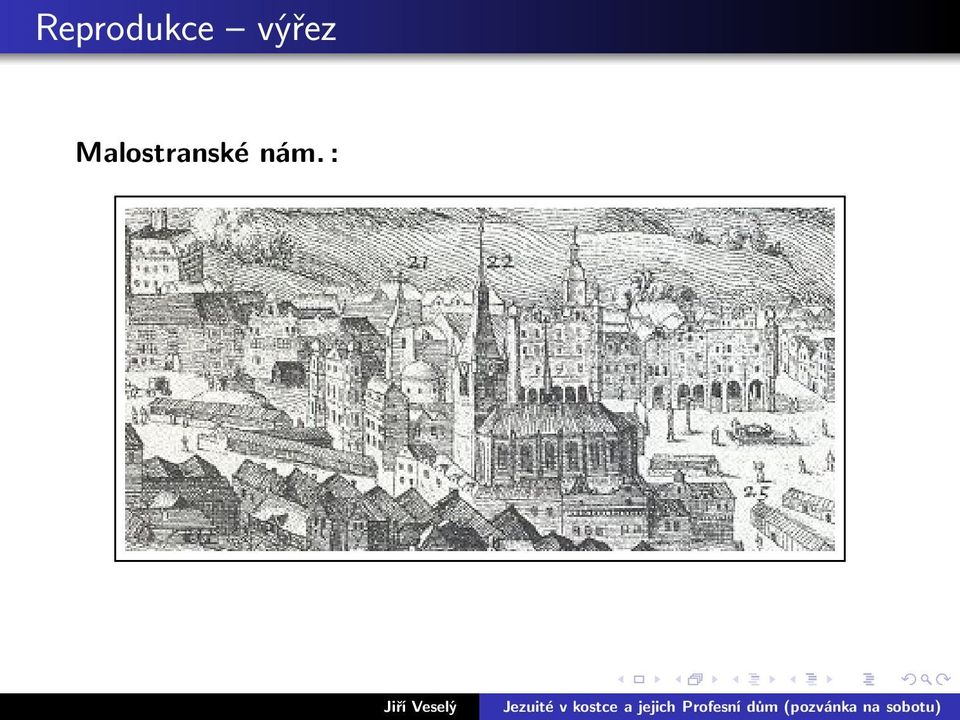The width and height of the screenshot is (960, 720).
Task: Go to next frame arrow
Action: pyautogui.click(x=714, y=679)
